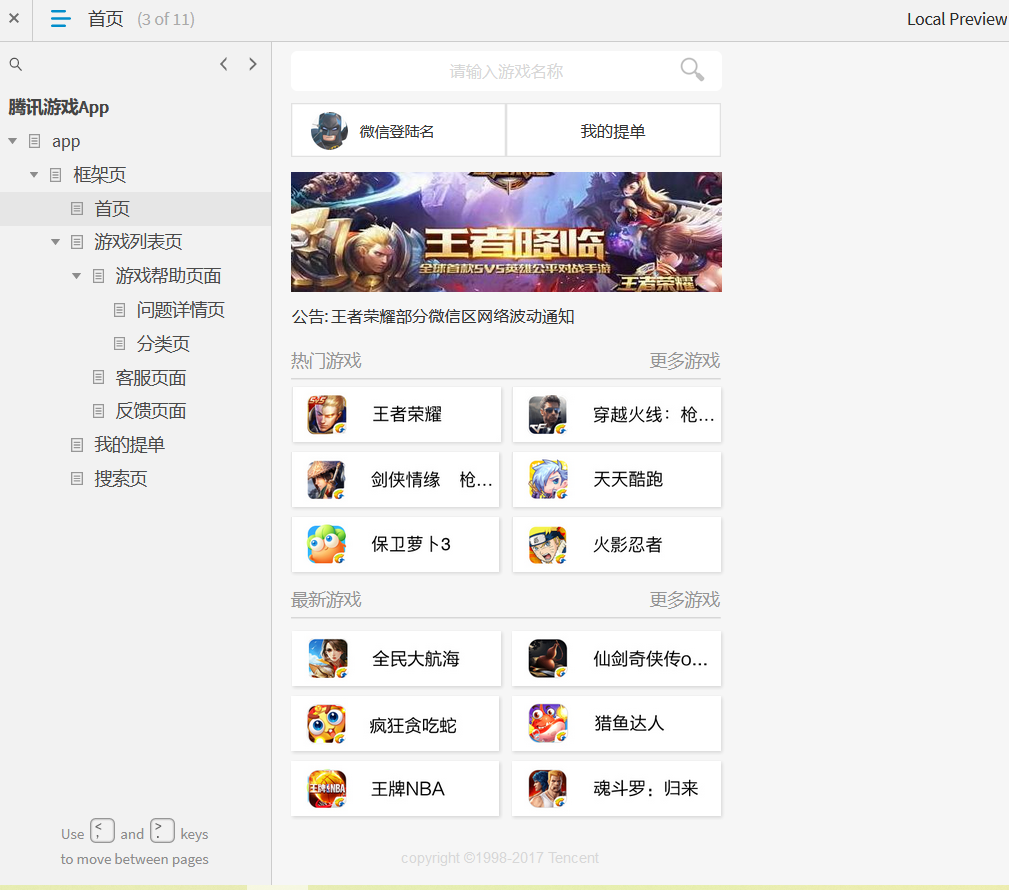Click the 疯狂贪吃蛇 game icon
This screenshot has height=890, width=1009.
coord(327,724)
